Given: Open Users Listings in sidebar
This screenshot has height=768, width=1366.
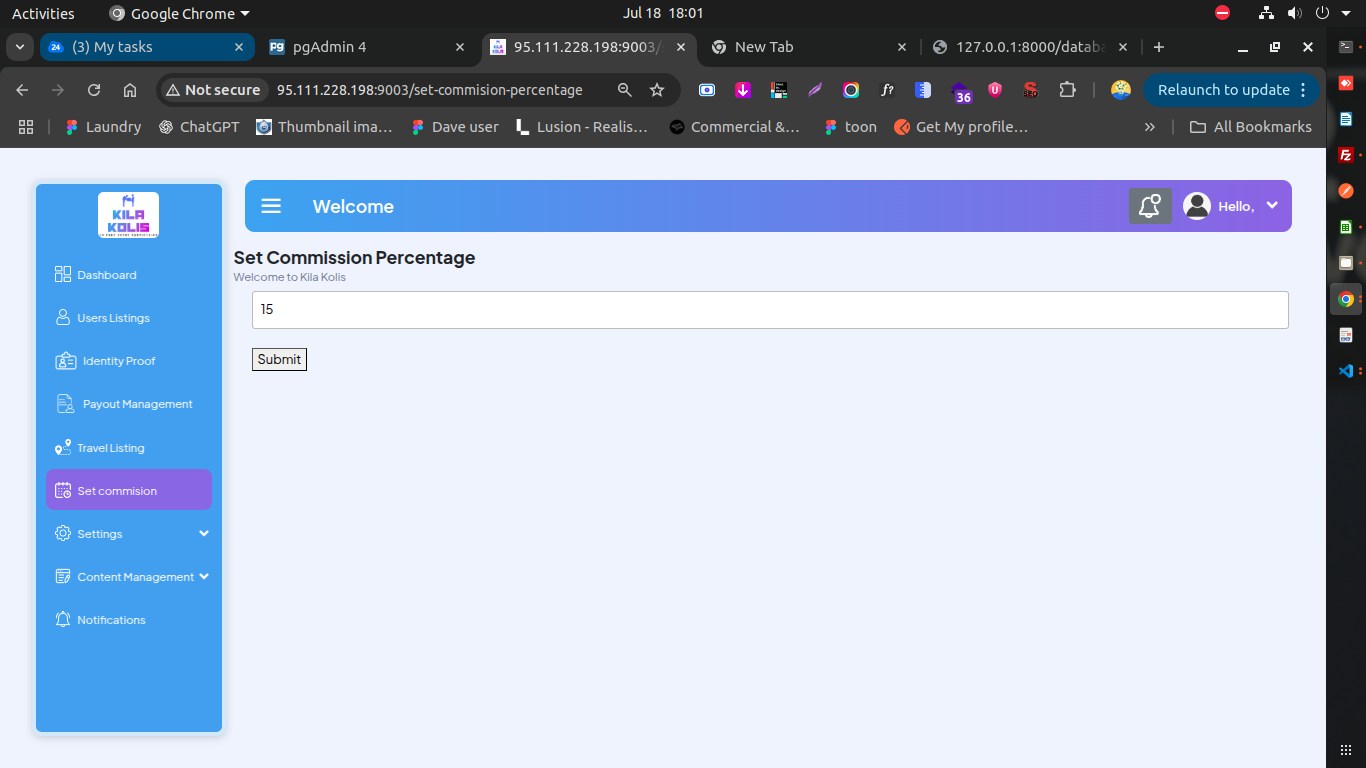Looking at the screenshot, I should click(113, 318).
